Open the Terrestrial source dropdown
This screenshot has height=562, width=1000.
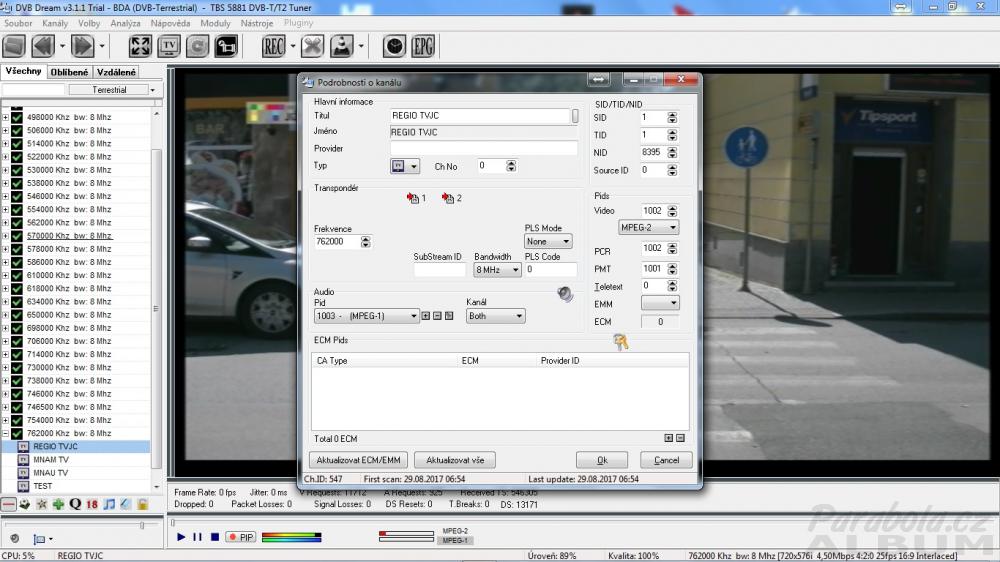(114, 90)
